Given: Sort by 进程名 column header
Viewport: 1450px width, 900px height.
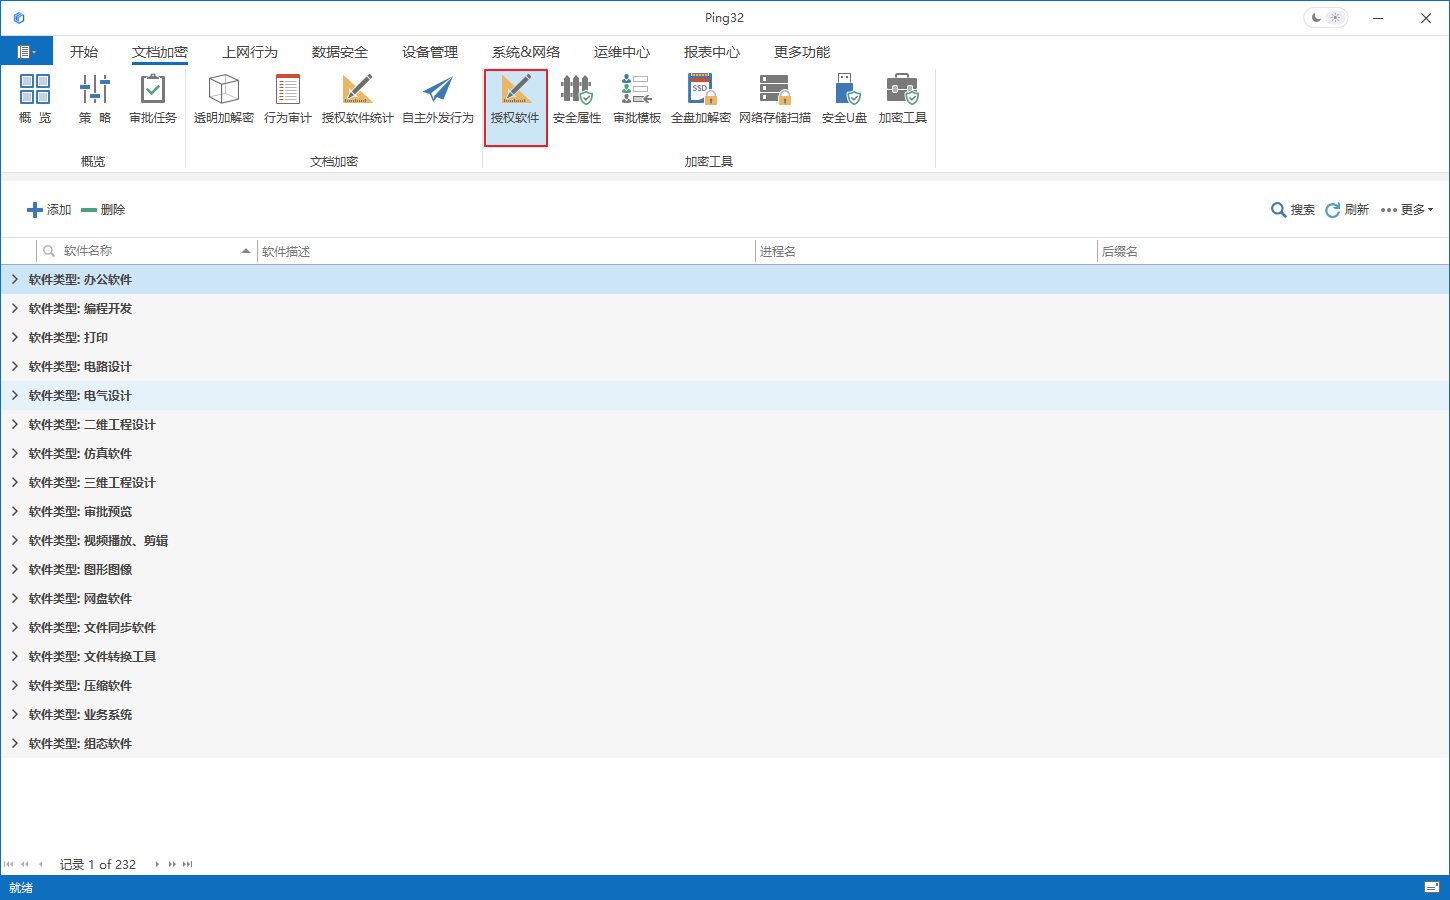Looking at the screenshot, I should click(926, 251).
